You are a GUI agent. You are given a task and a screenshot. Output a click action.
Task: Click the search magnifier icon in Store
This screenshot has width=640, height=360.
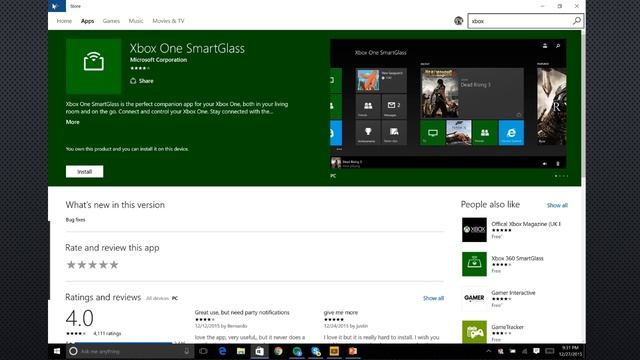pyautogui.click(x=576, y=21)
